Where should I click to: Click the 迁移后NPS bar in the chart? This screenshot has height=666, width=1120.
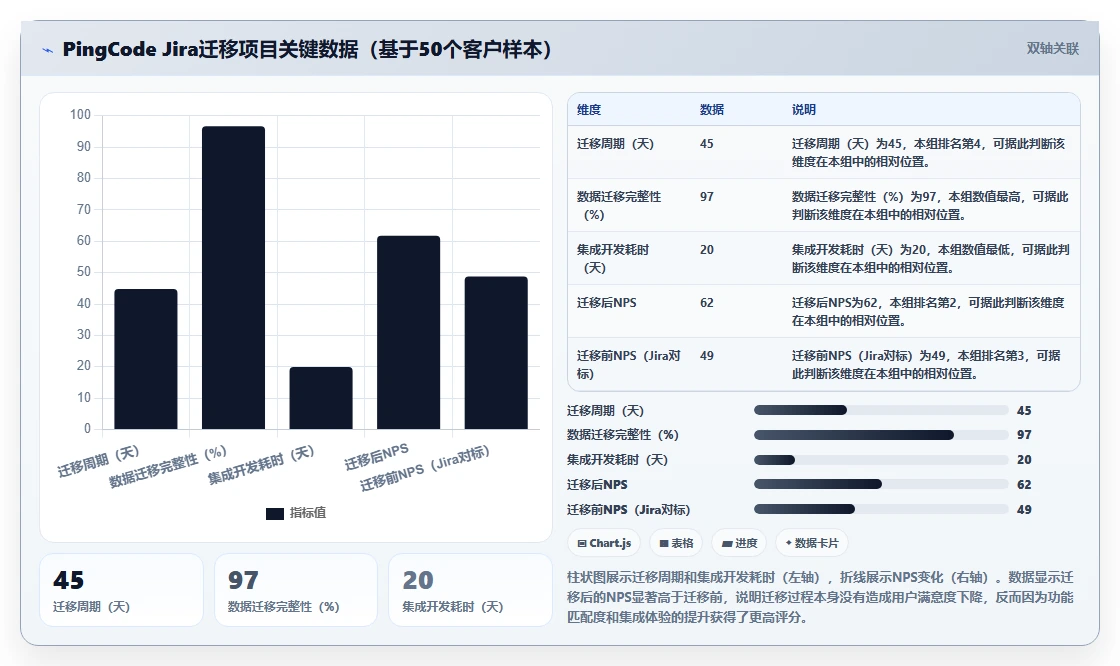click(409, 332)
